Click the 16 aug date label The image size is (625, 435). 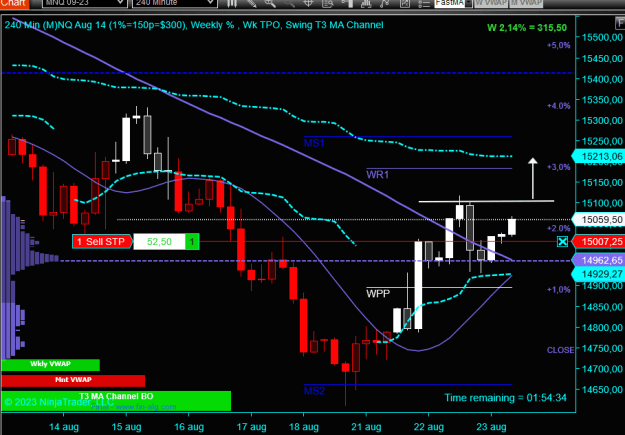(x=189, y=427)
